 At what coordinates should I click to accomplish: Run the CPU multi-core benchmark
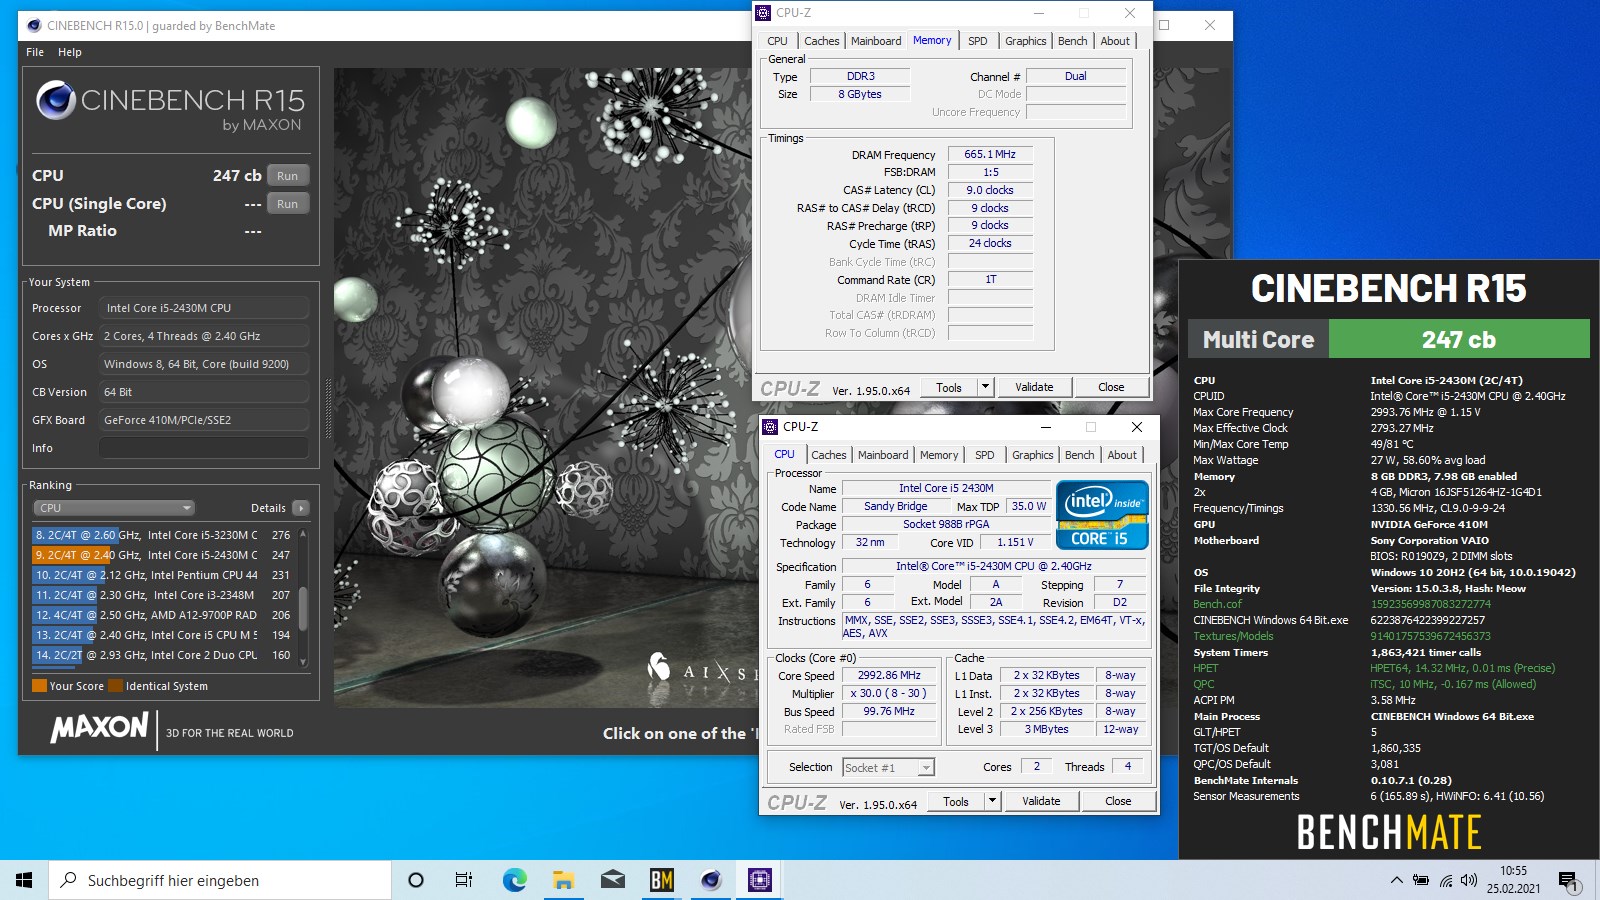(288, 176)
